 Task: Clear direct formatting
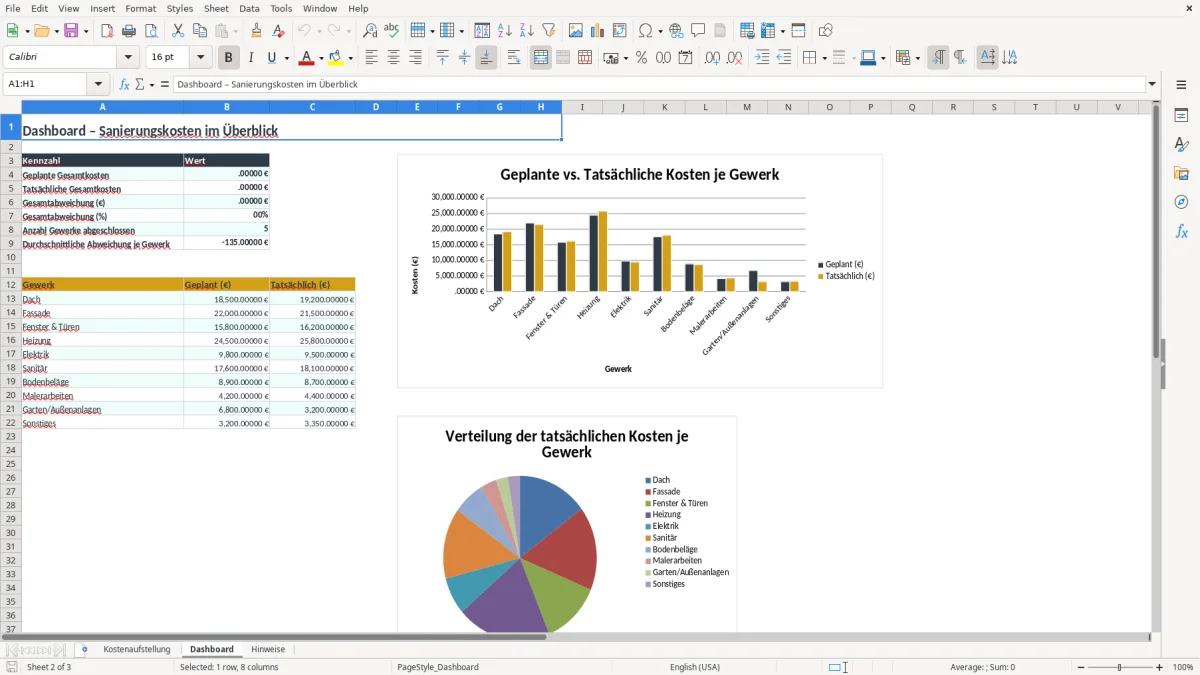pyautogui.click(x=279, y=31)
